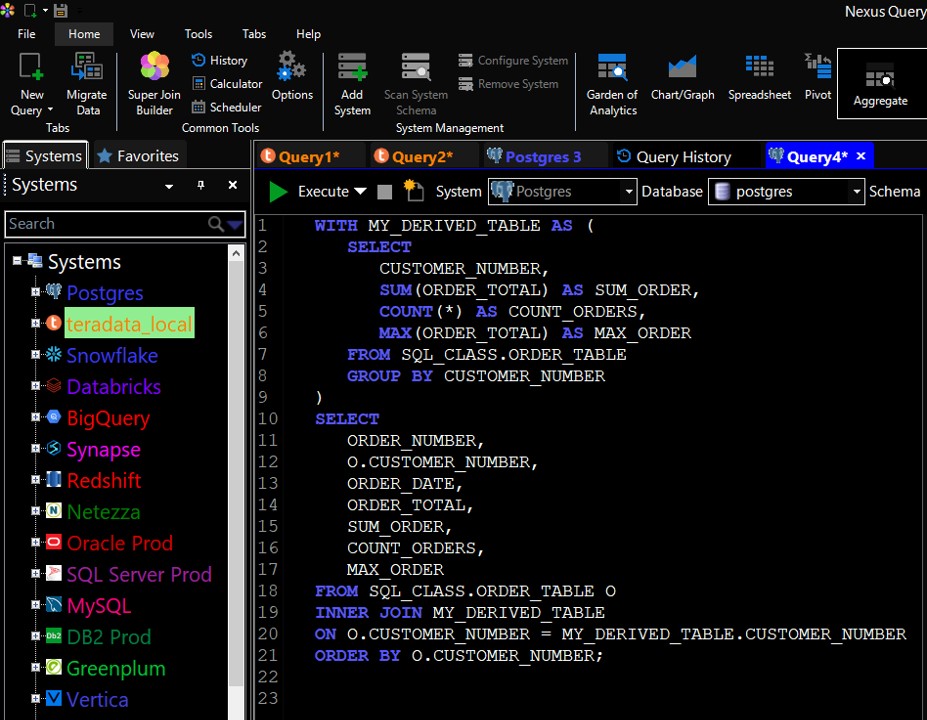
Task: Open the Database postgres dropdown
Action: click(x=855, y=192)
